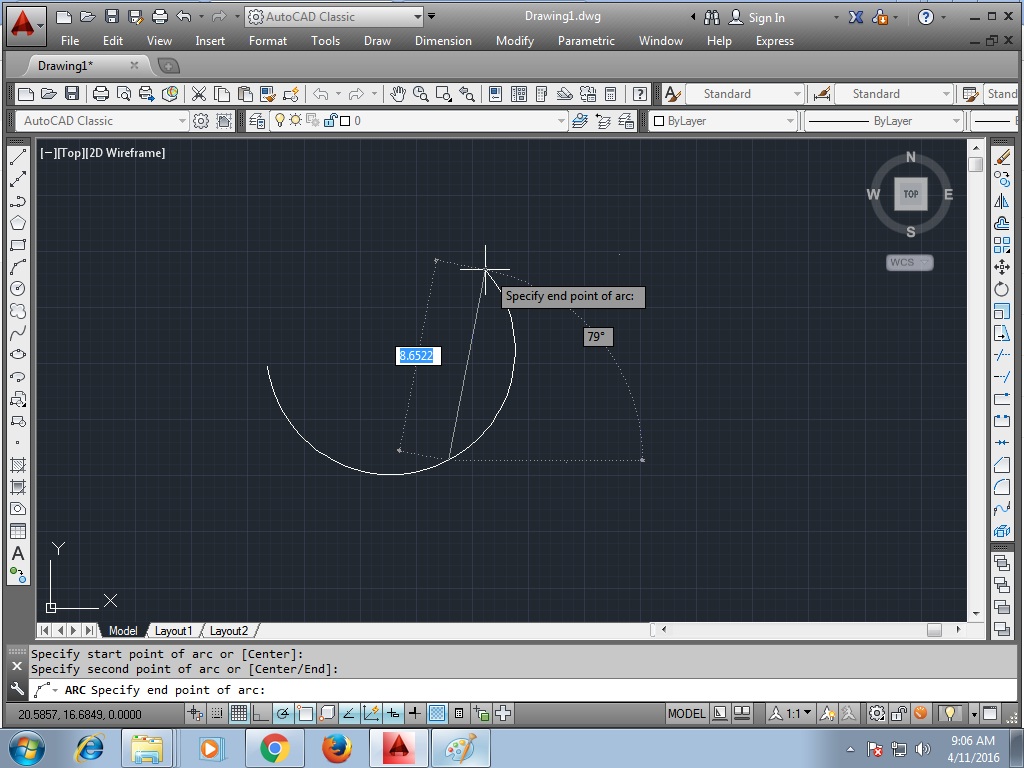Viewport: 1024px width, 768px height.
Task: Open the Dimension menu
Action: pos(443,41)
